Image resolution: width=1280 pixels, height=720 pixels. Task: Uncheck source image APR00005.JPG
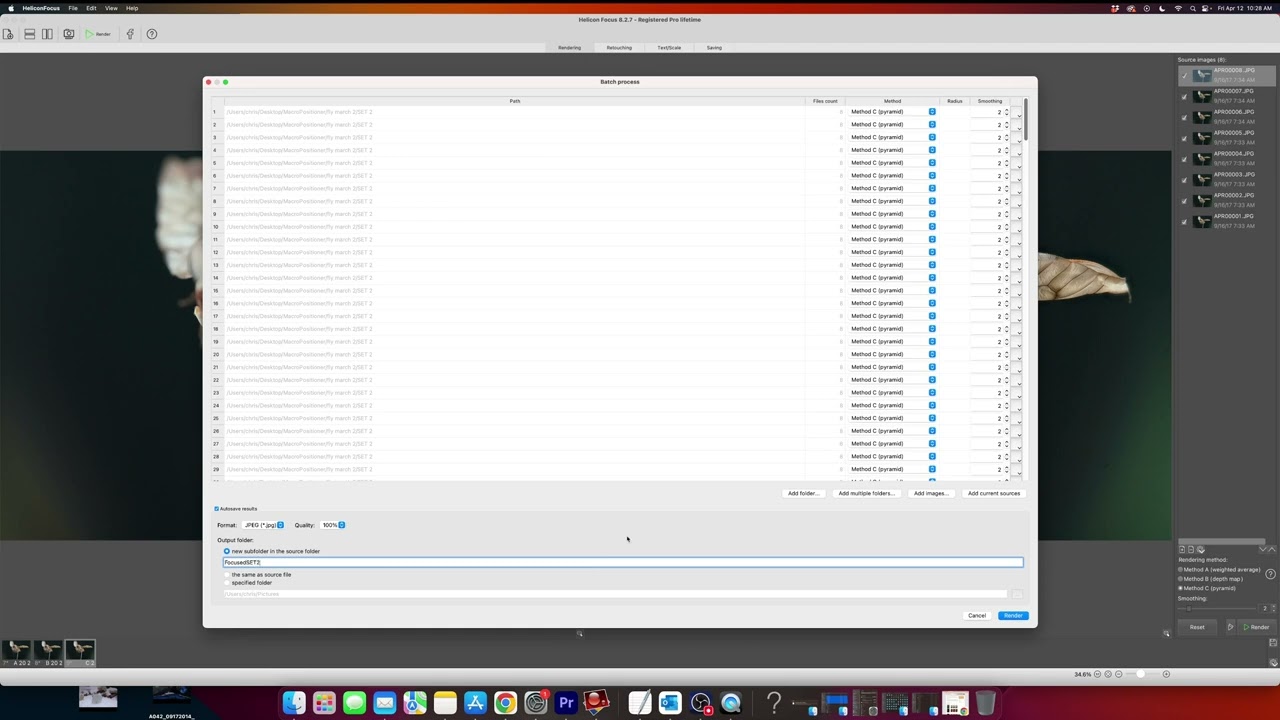1185,138
